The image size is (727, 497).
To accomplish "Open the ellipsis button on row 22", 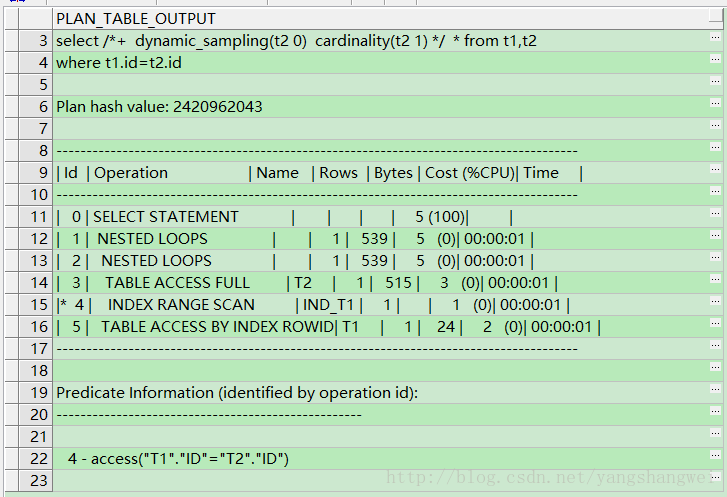I will coord(715,458).
